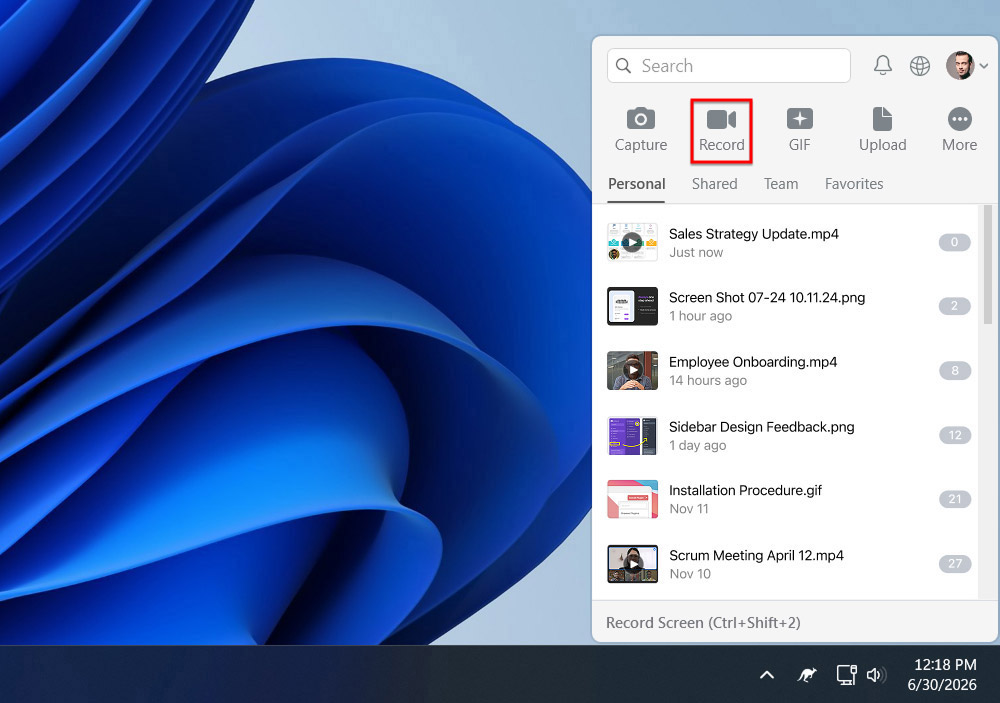Click the file list scrollbar
The height and width of the screenshot is (703, 1000).
pos(987,265)
